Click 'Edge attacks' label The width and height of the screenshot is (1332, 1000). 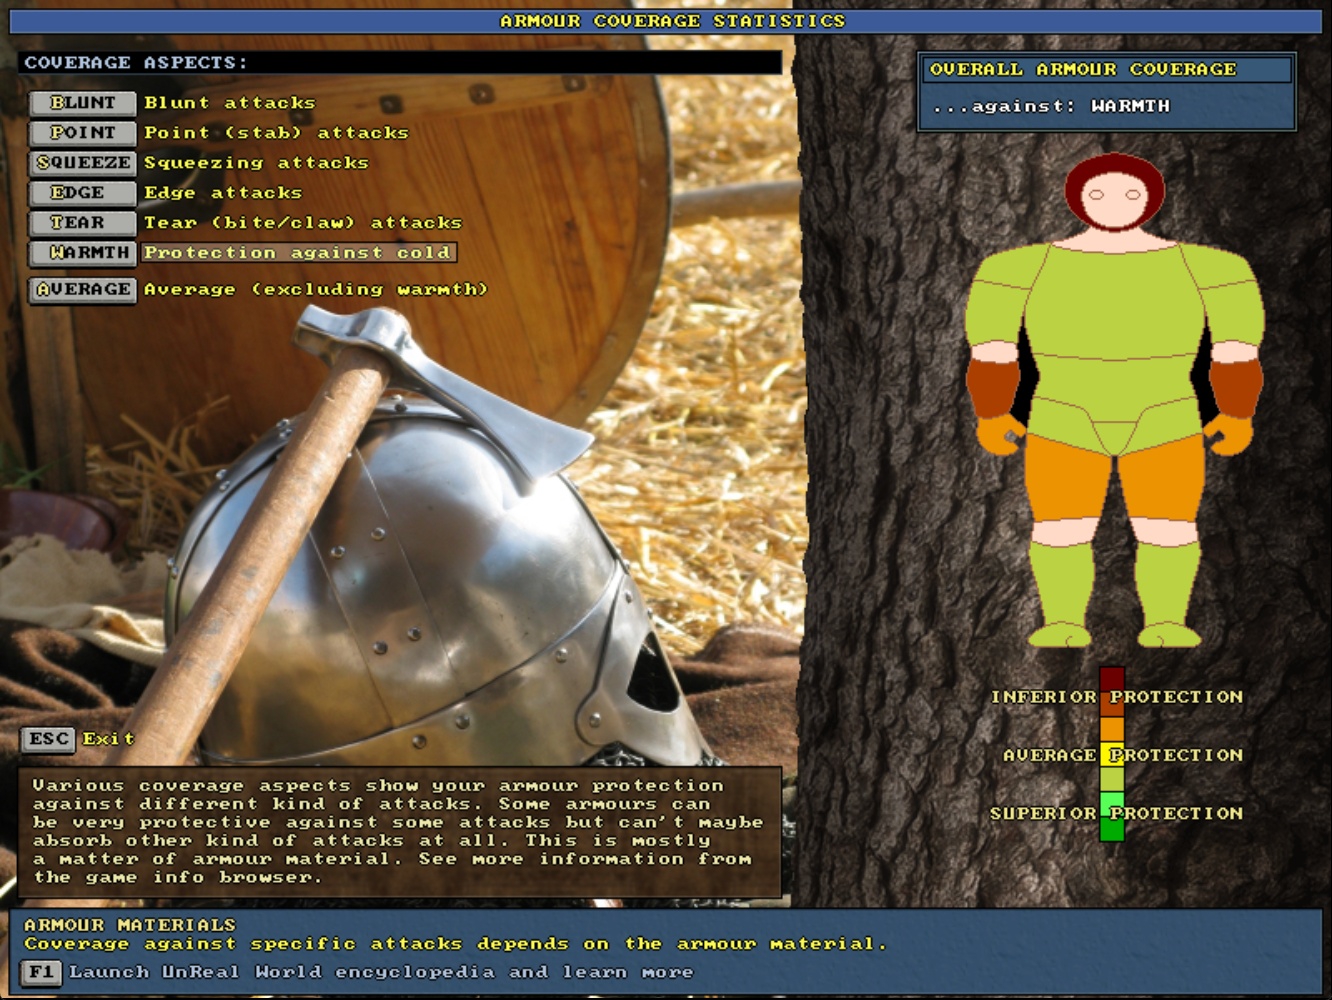222,193
